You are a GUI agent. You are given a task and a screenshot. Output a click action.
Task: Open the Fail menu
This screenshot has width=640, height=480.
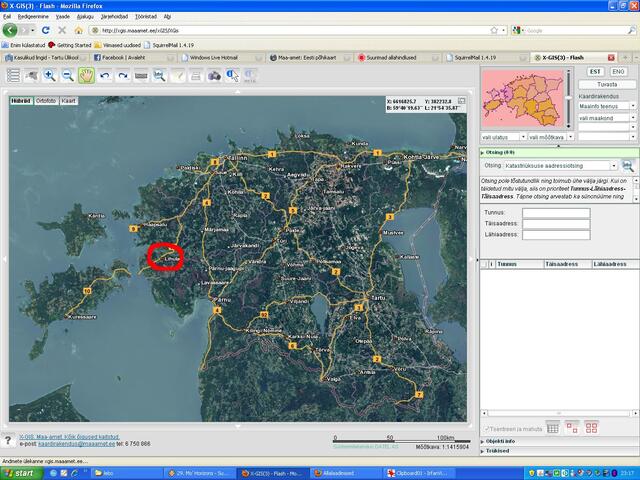(x=7, y=17)
